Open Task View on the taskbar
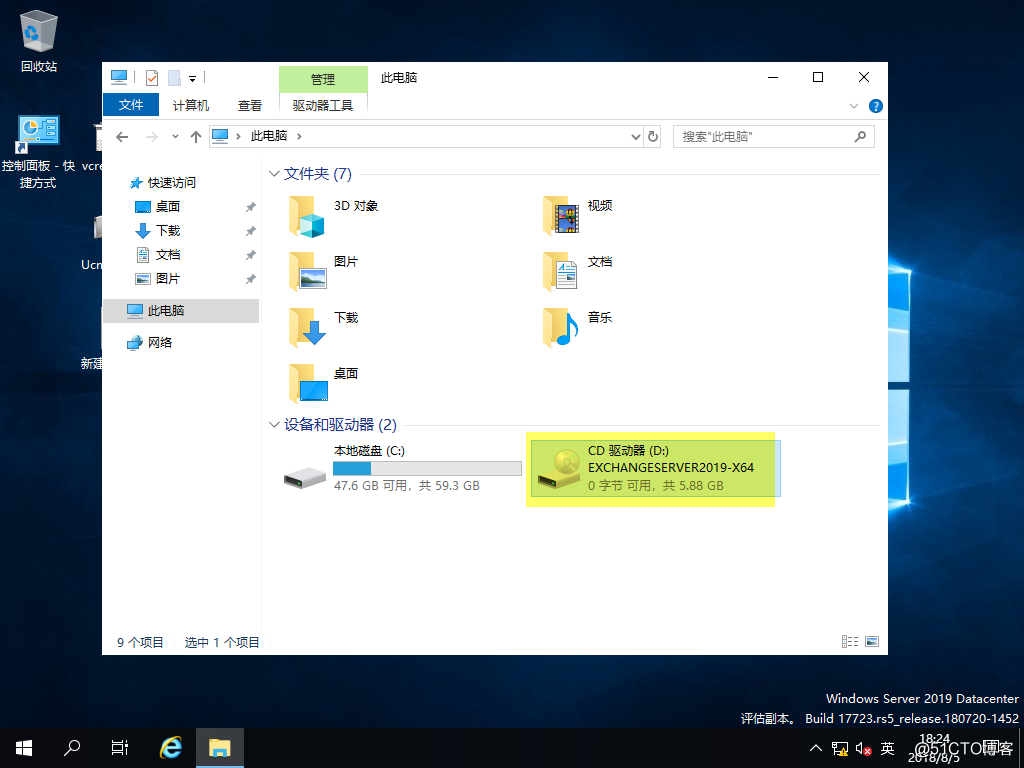Image resolution: width=1024 pixels, height=768 pixels. pyautogui.click(x=120, y=748)
